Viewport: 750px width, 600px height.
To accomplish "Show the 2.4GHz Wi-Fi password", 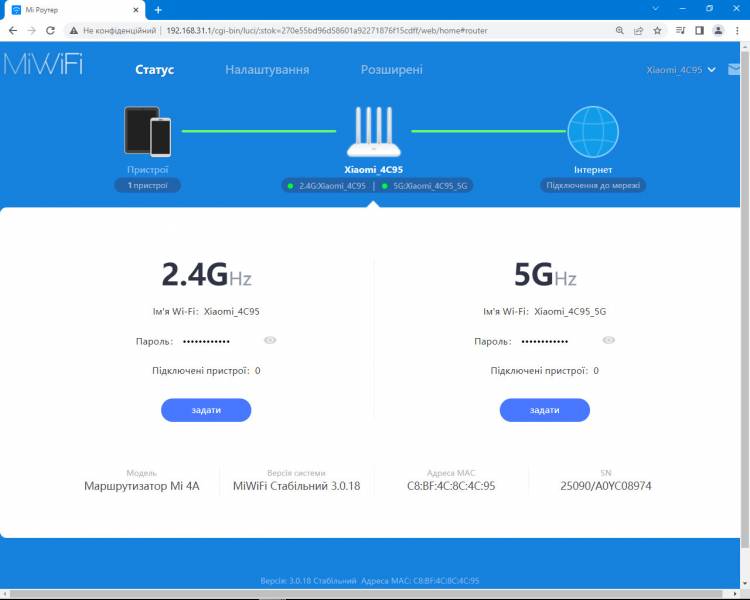I will click(270, 340).
